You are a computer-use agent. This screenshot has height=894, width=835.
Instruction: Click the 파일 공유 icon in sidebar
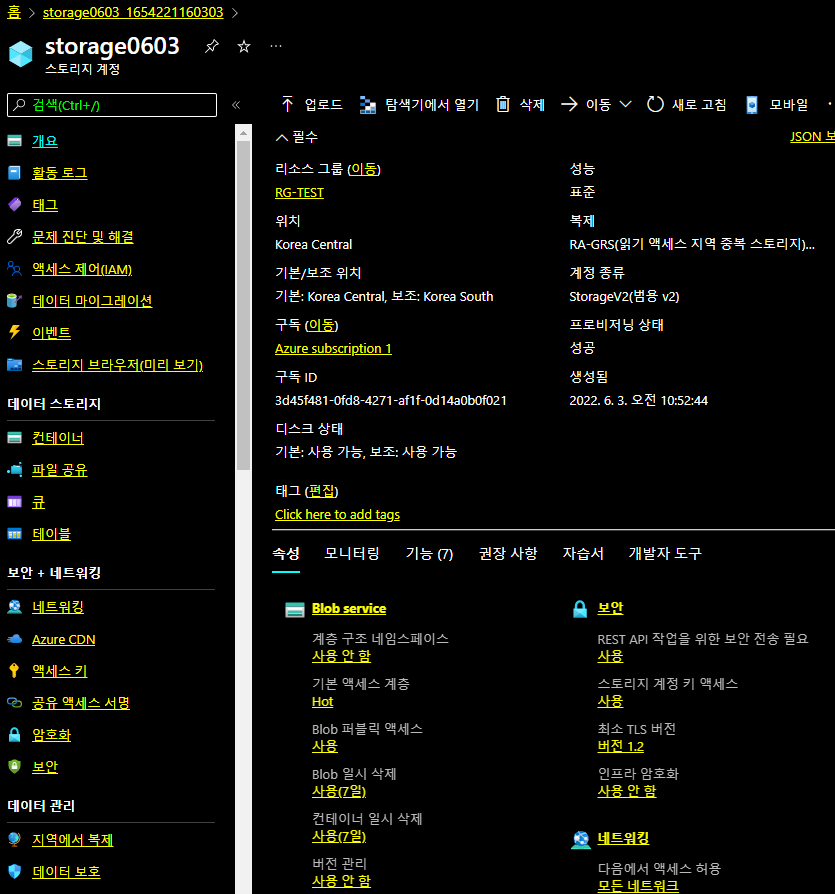(x=15, y=470)
